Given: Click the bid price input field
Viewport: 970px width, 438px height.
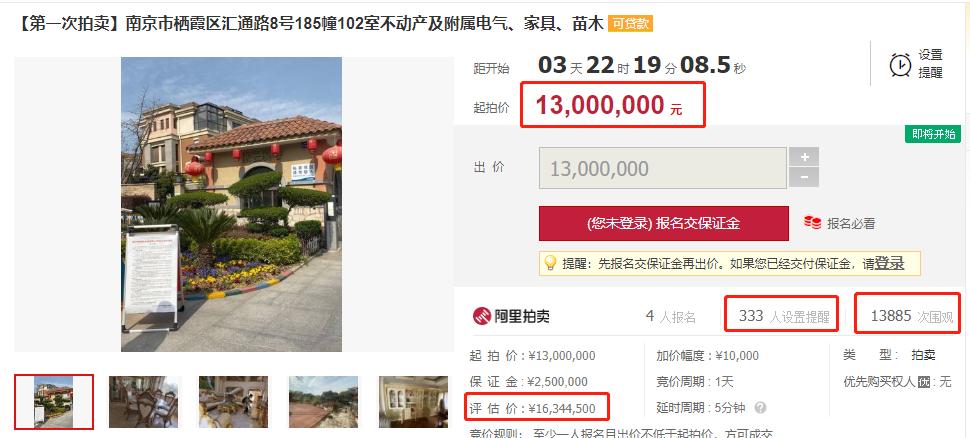Looking at the screenshot, I should (663, 168).
